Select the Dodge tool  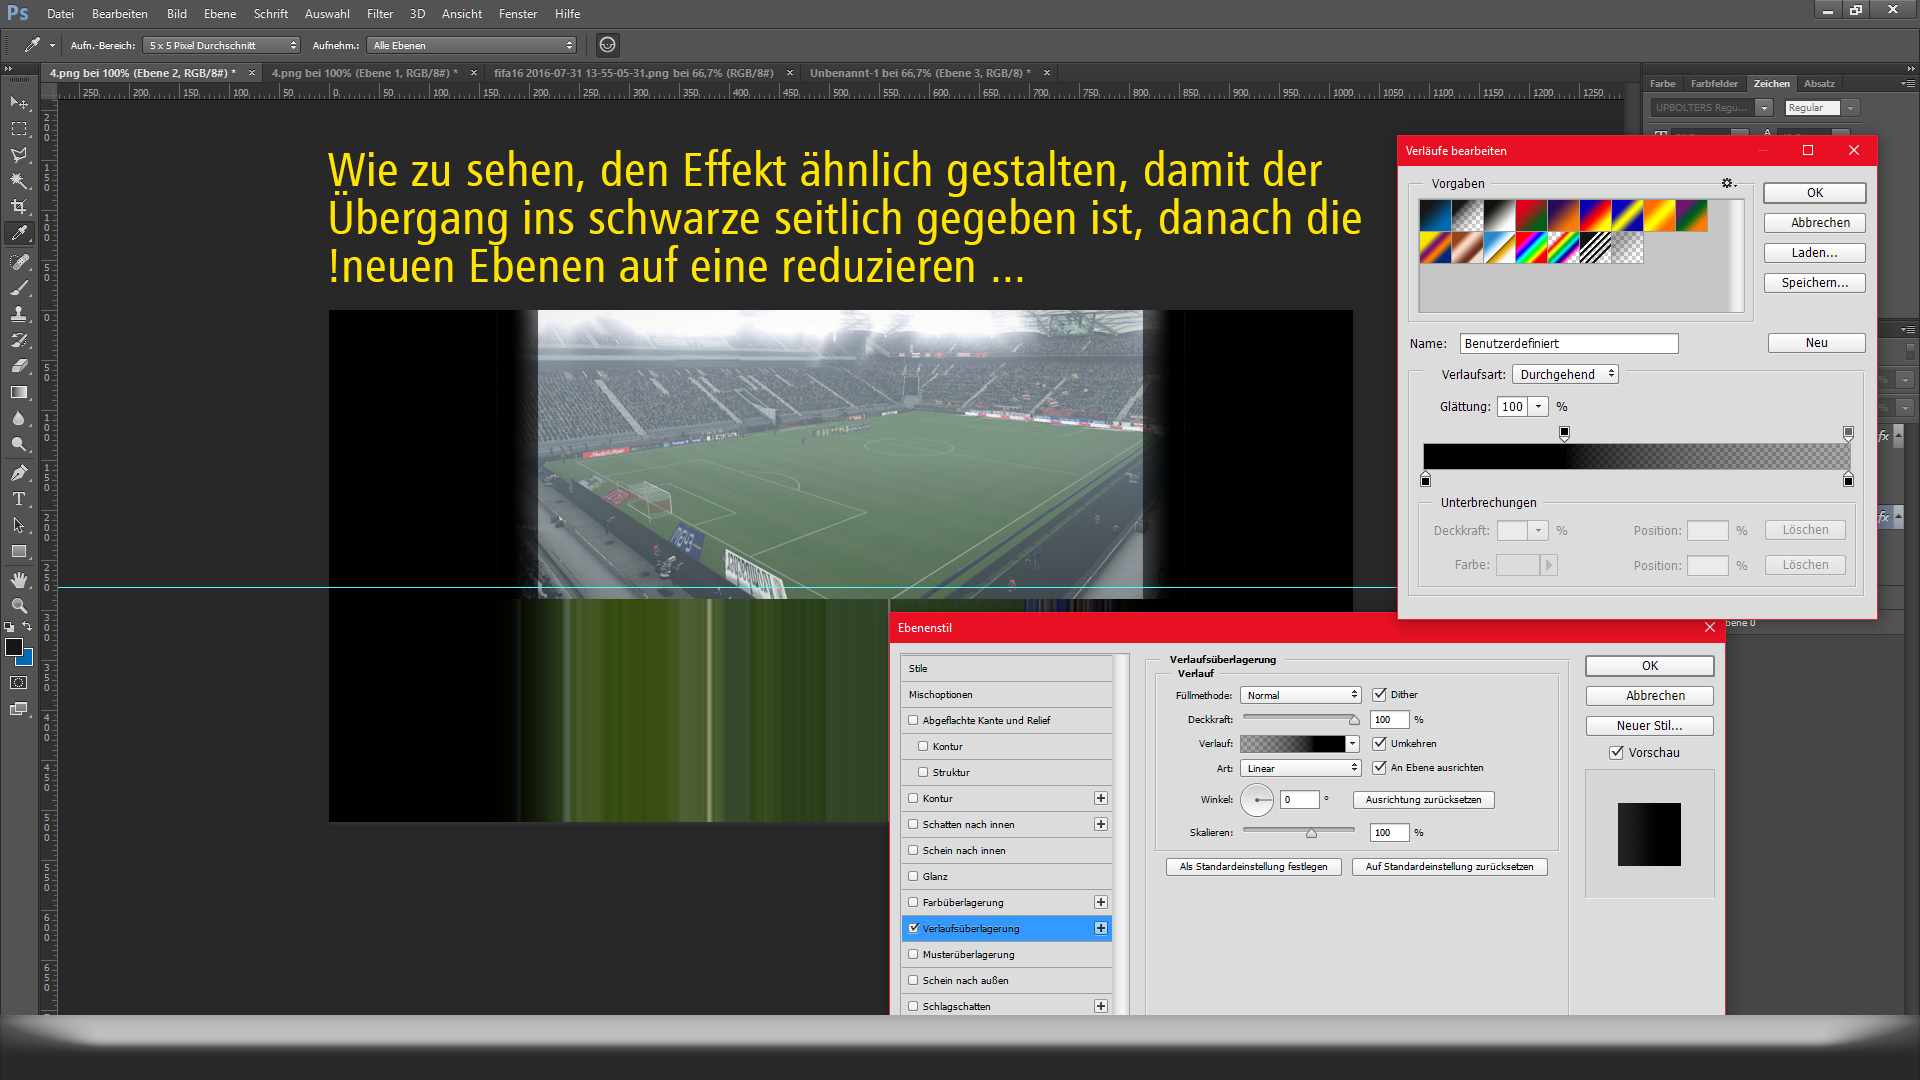coord(19,445)
